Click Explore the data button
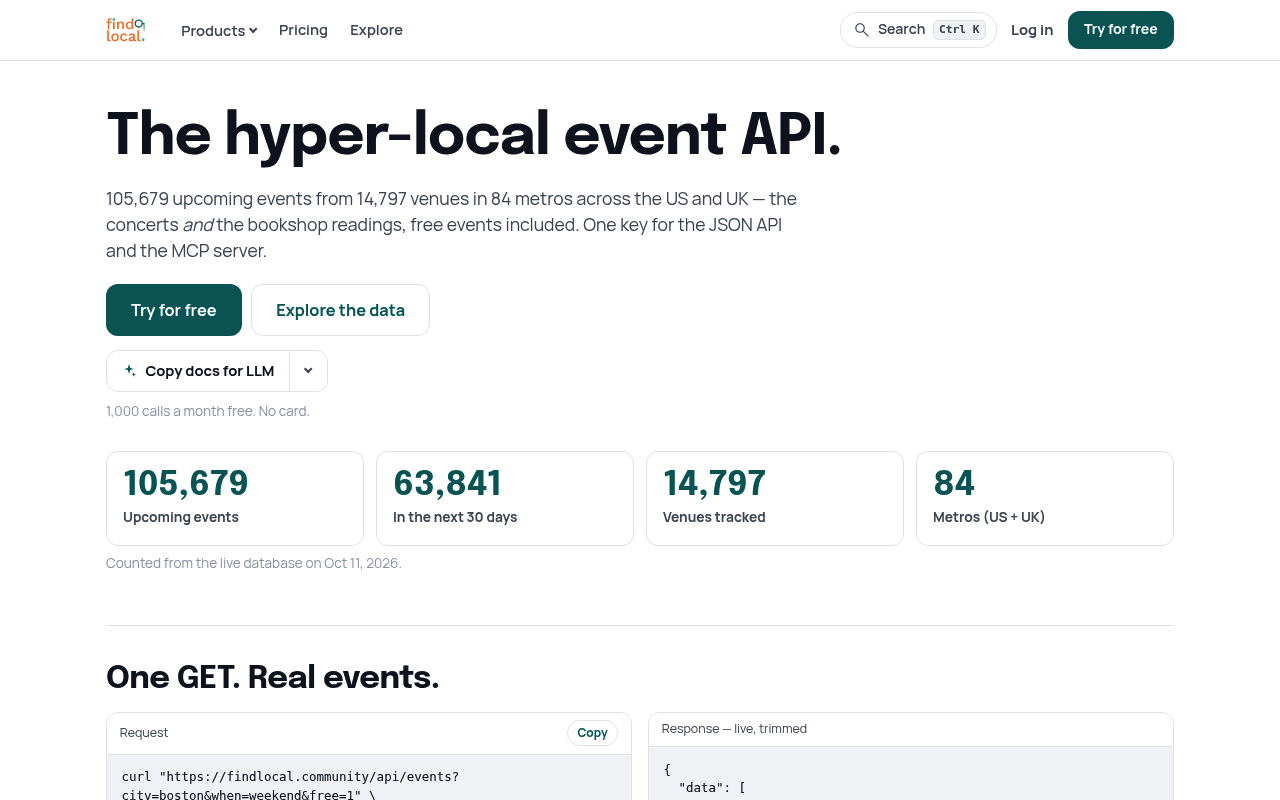 click(x=340, y=310)
